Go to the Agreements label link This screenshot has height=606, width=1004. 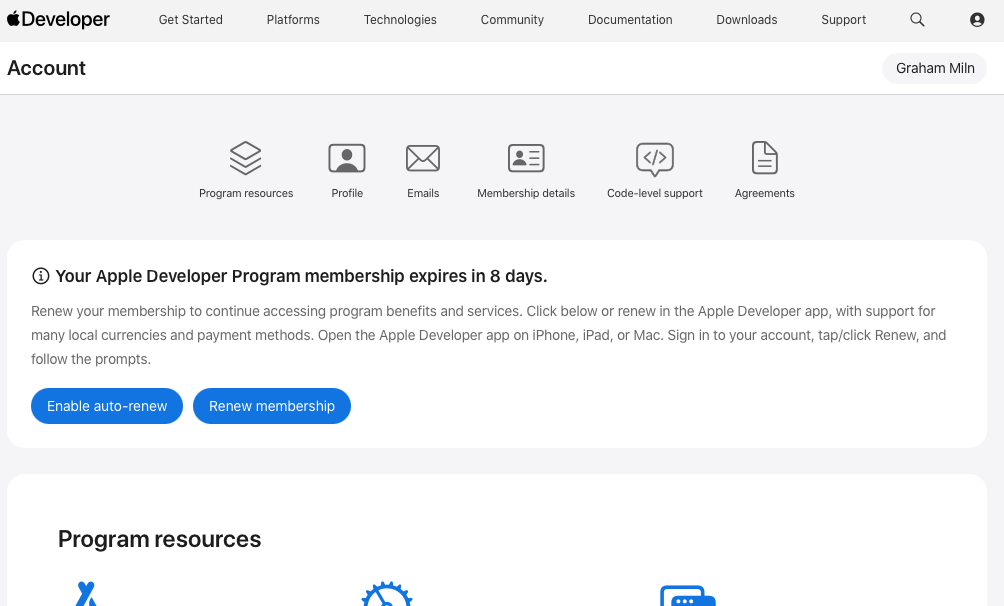[765, 193]
